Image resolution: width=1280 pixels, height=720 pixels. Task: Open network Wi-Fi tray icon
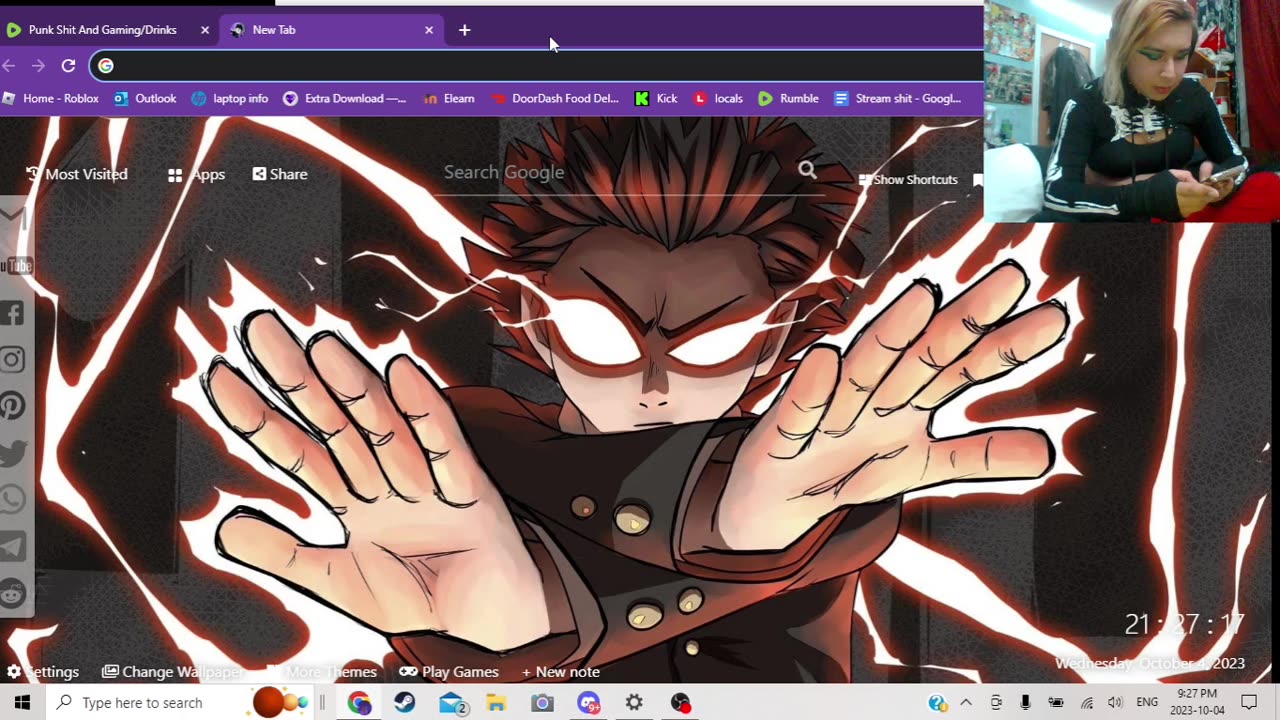[x=1086, y=703]
